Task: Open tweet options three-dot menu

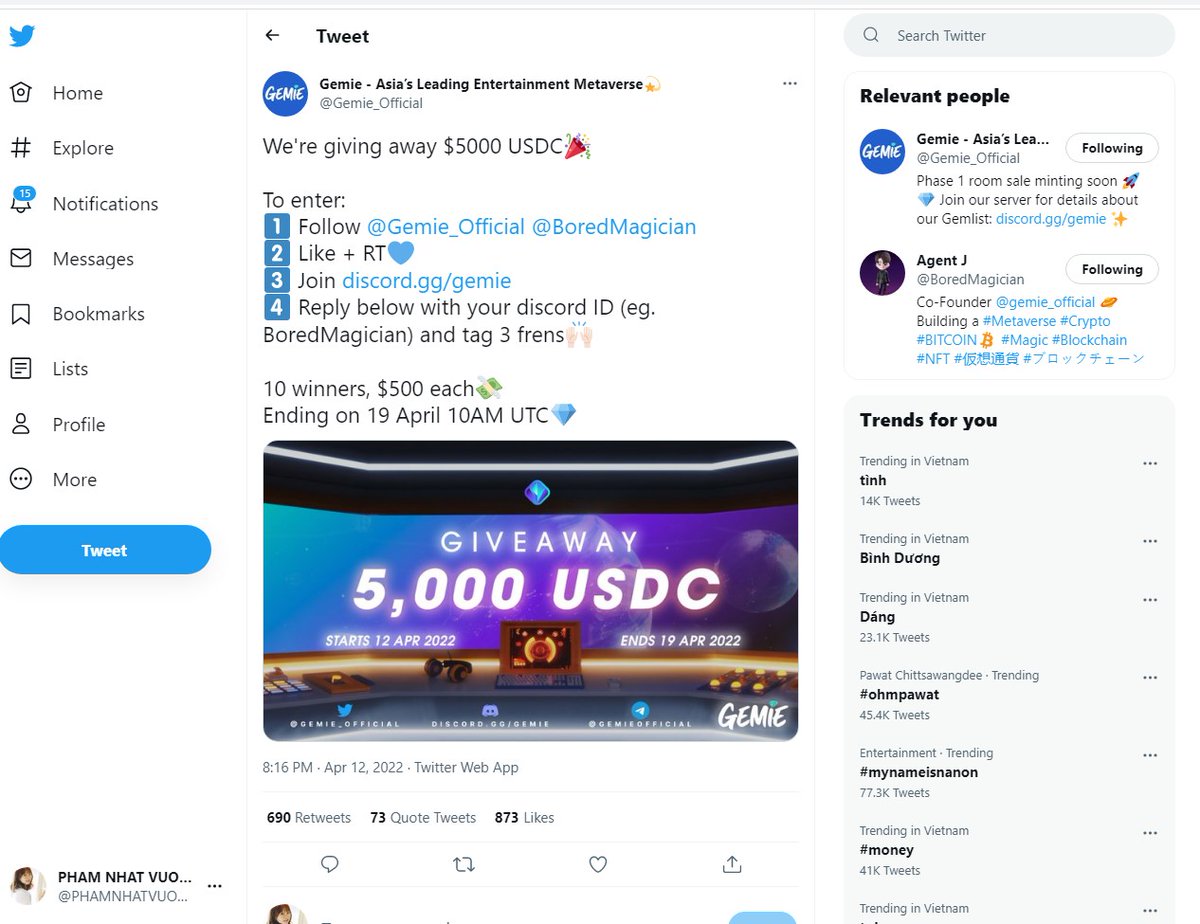Action: [x=790, y=83]
